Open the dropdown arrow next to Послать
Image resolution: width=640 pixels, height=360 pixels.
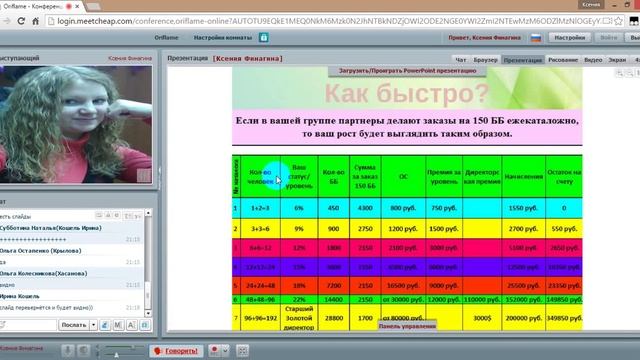93,325
